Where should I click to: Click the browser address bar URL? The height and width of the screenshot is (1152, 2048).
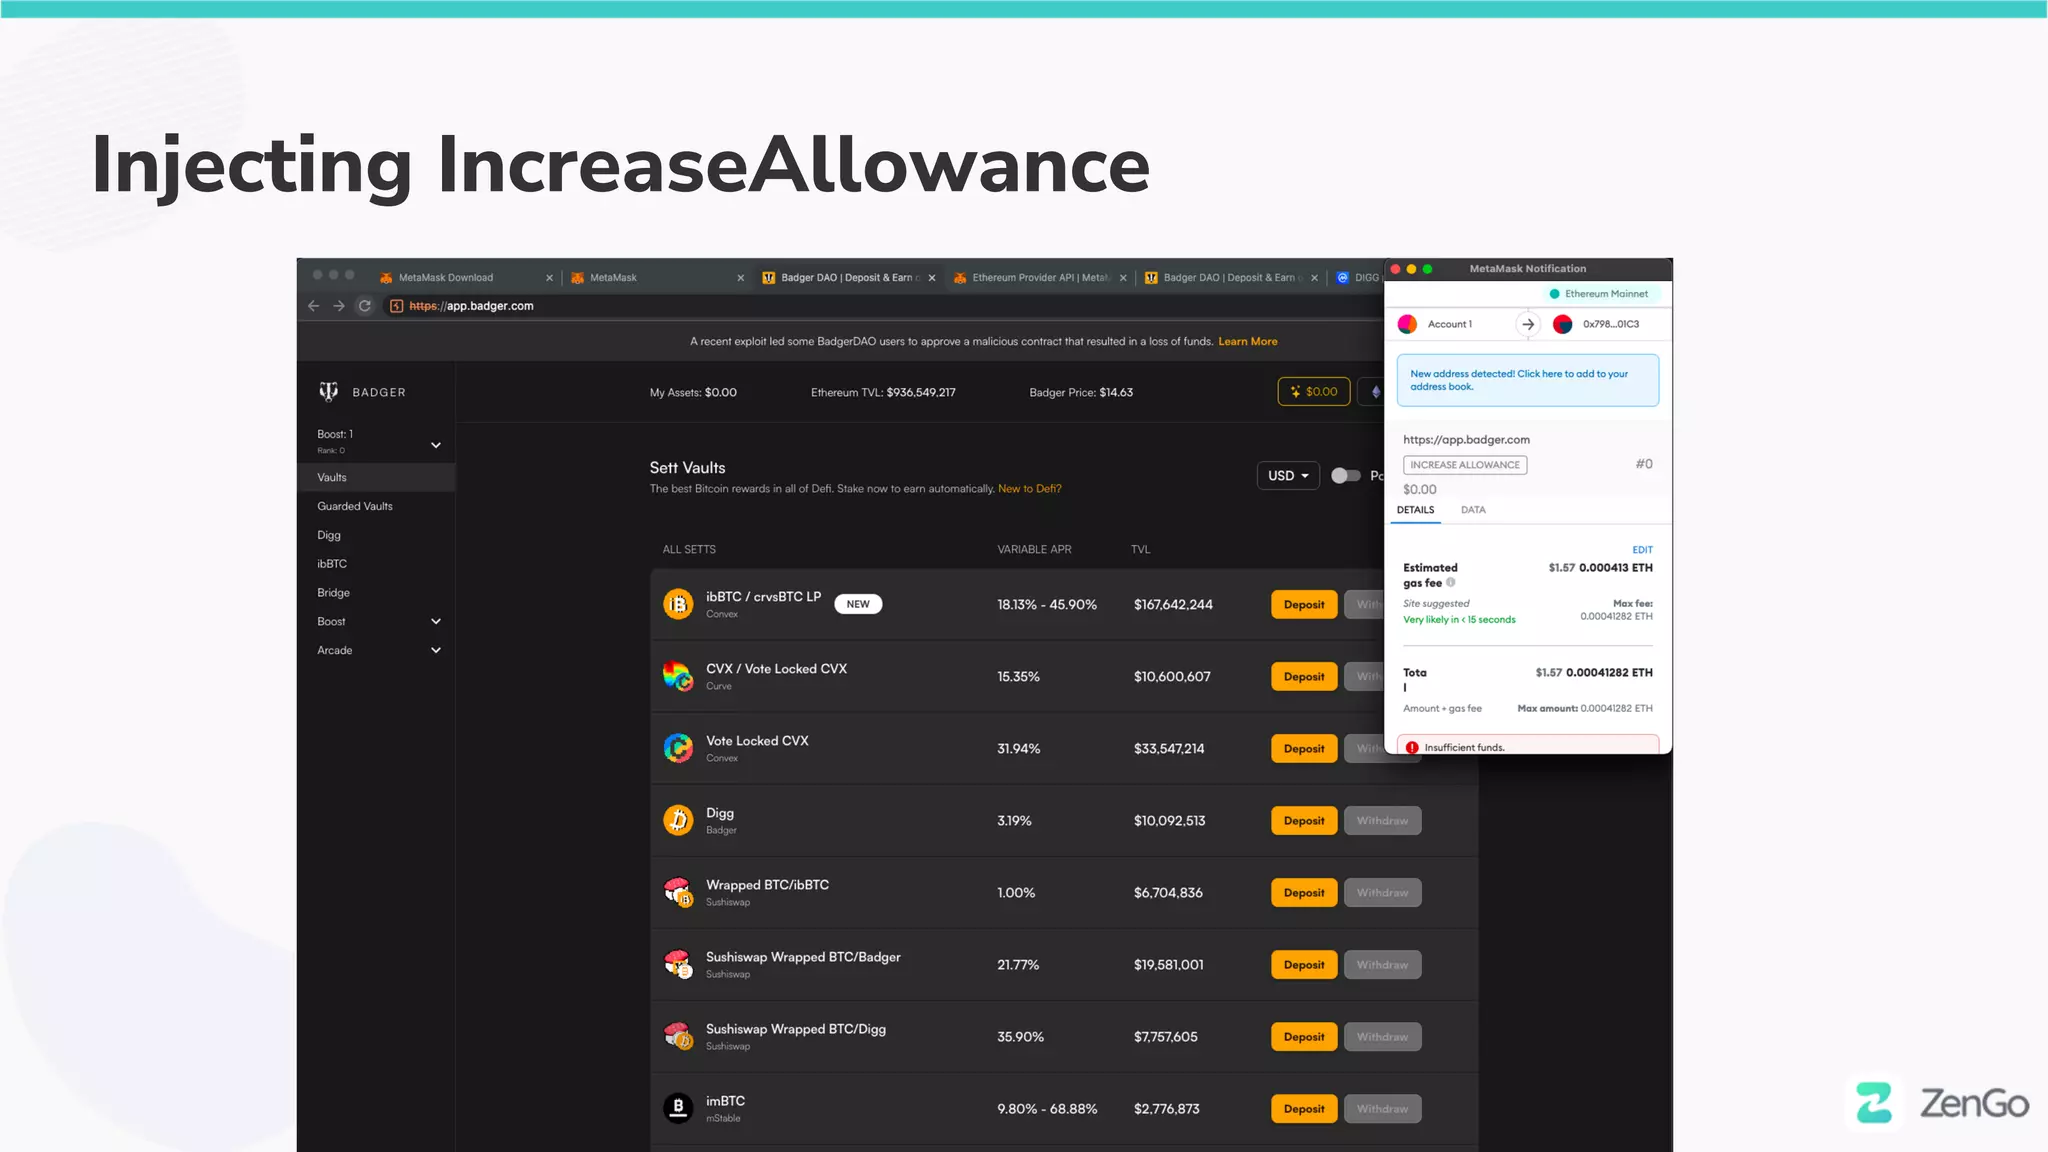[471, 306]
